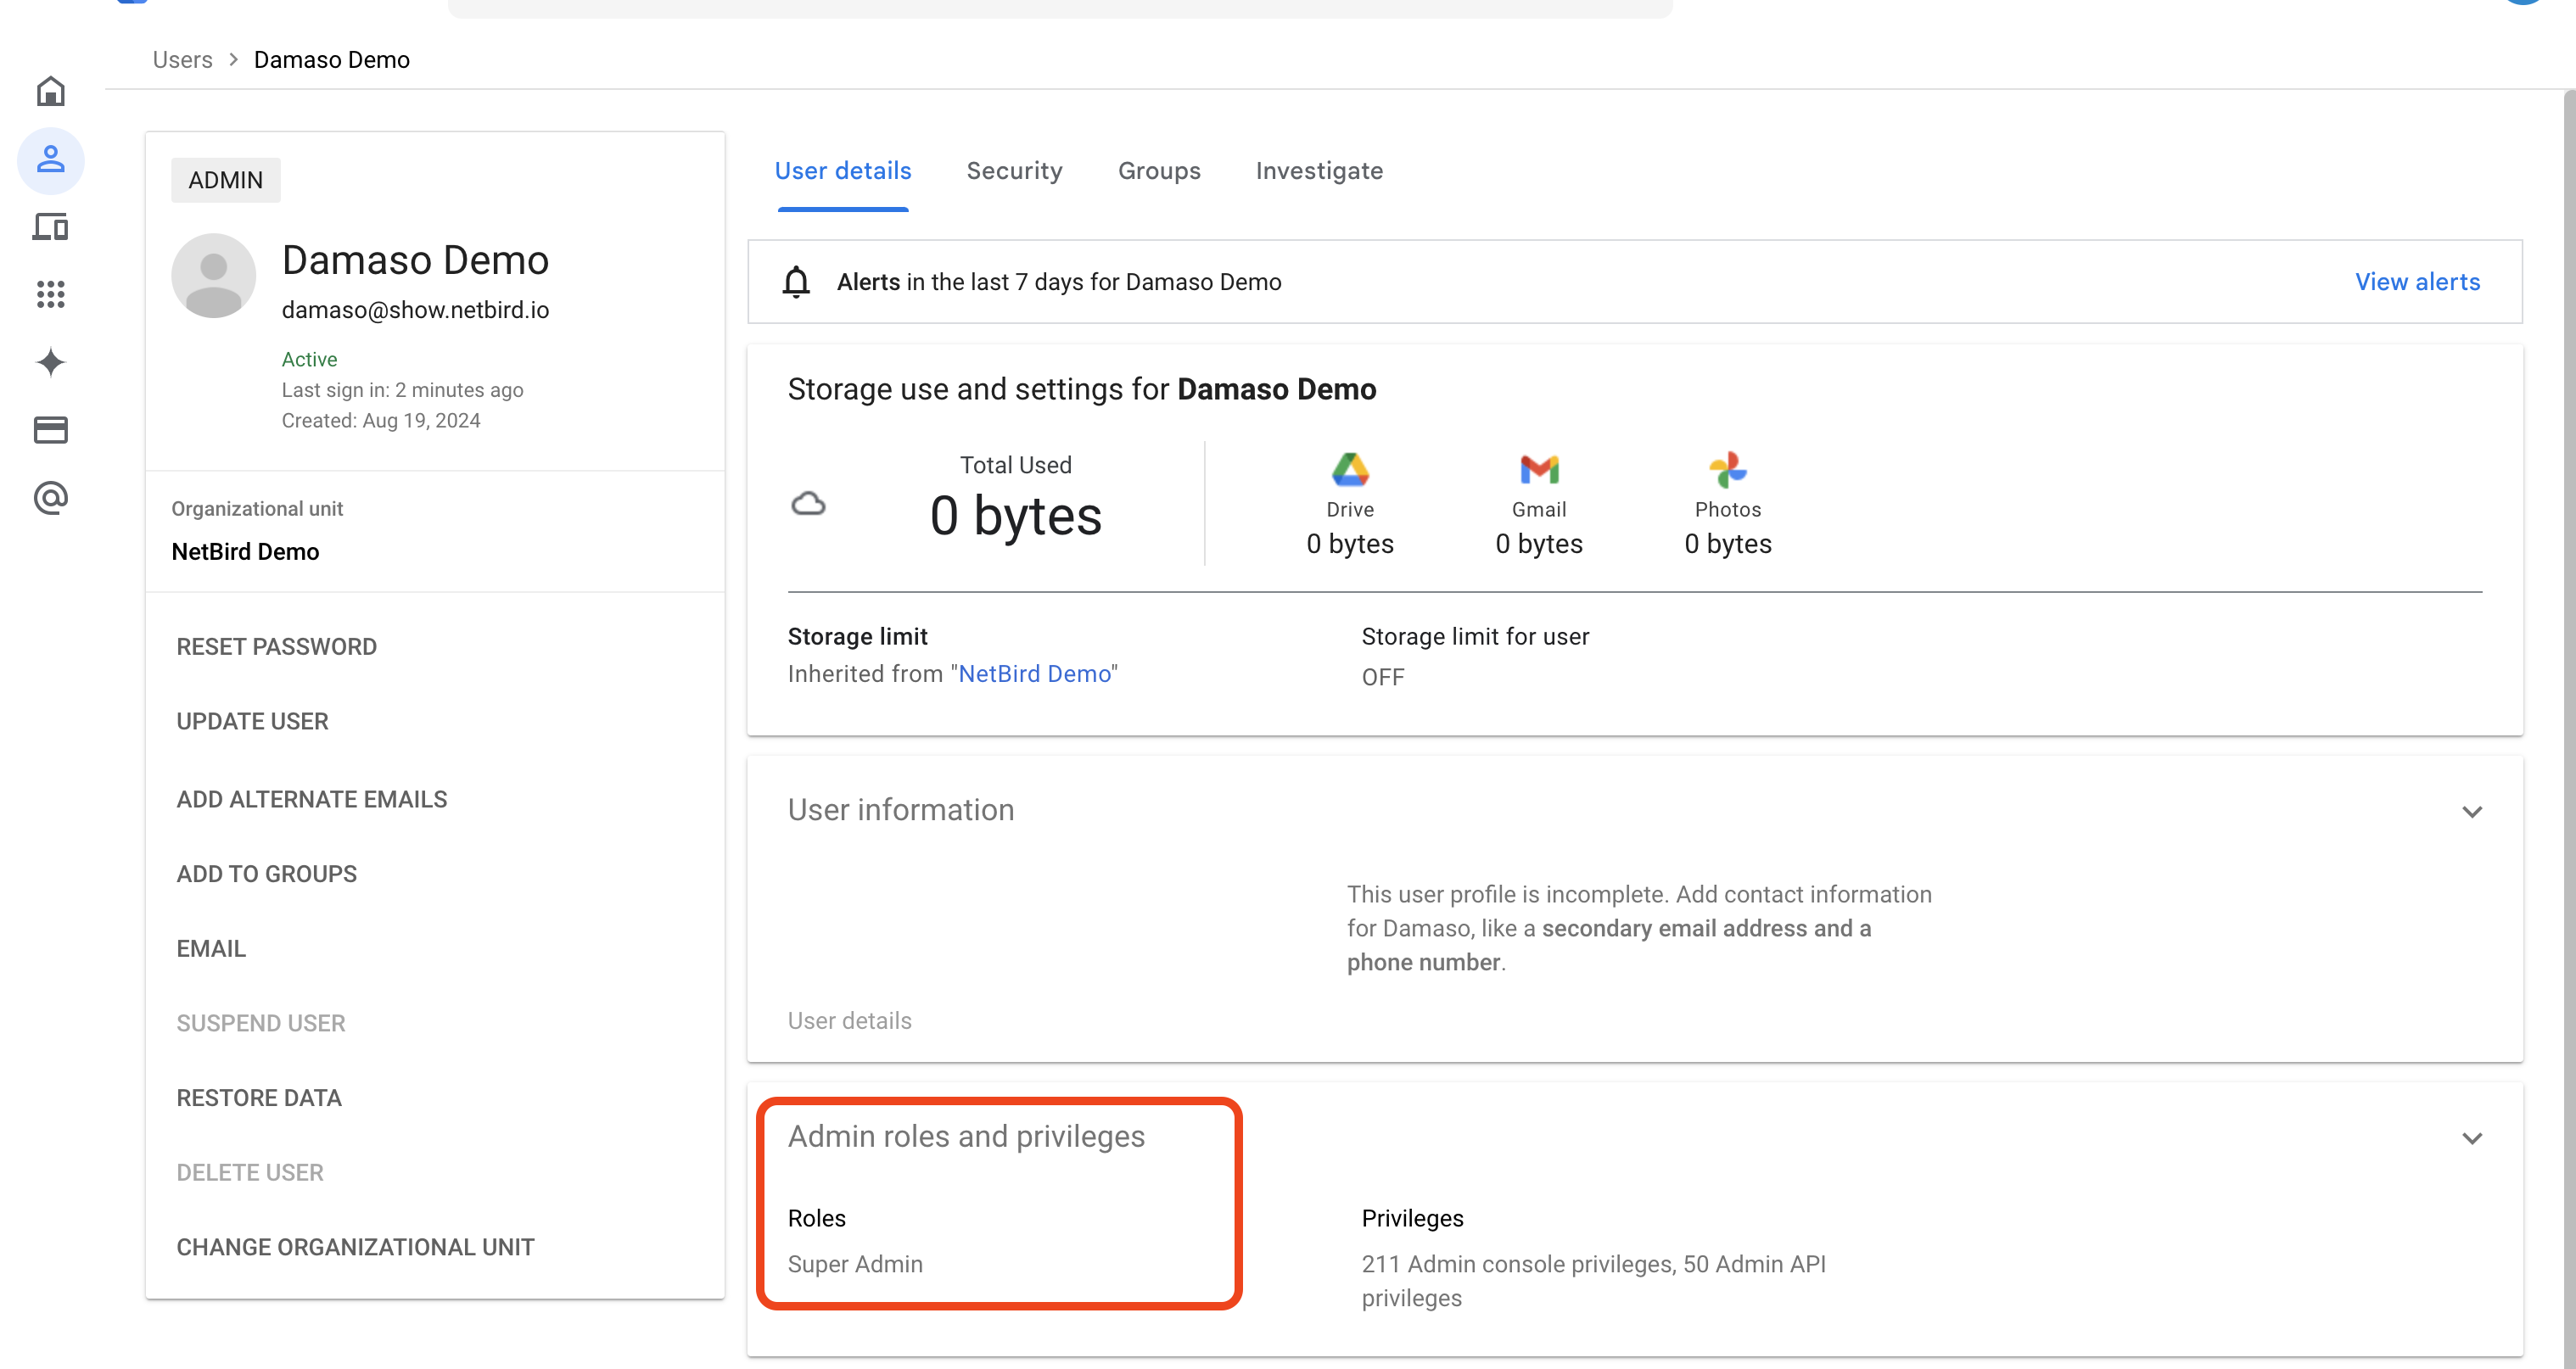Click View alerts for Damaso Demo
Image resolution: width=2576 pixels, height=1369 pixels.
tap(2418, 282)
